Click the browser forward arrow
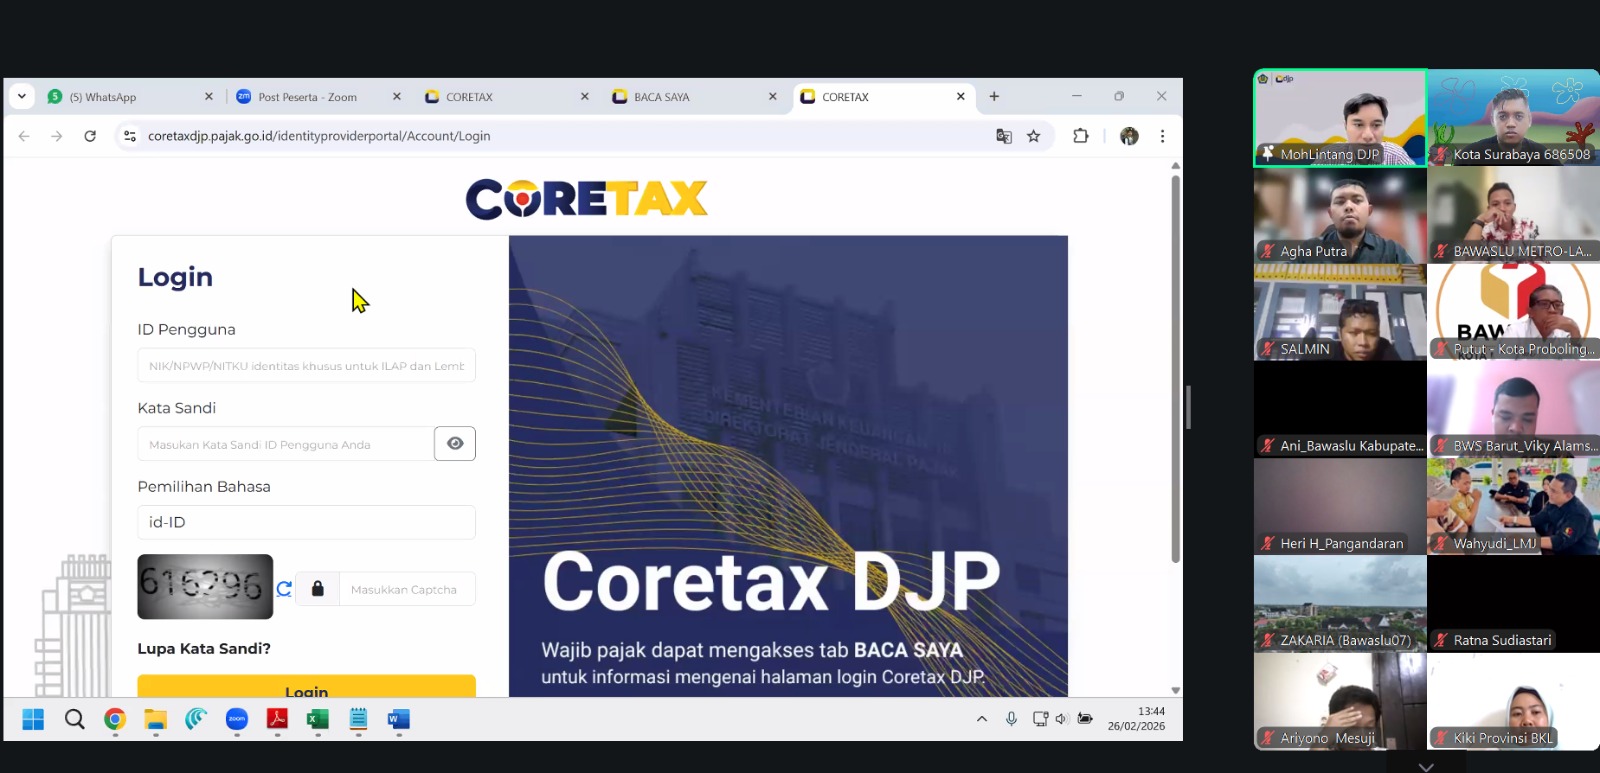 click(x=57, y=136)
